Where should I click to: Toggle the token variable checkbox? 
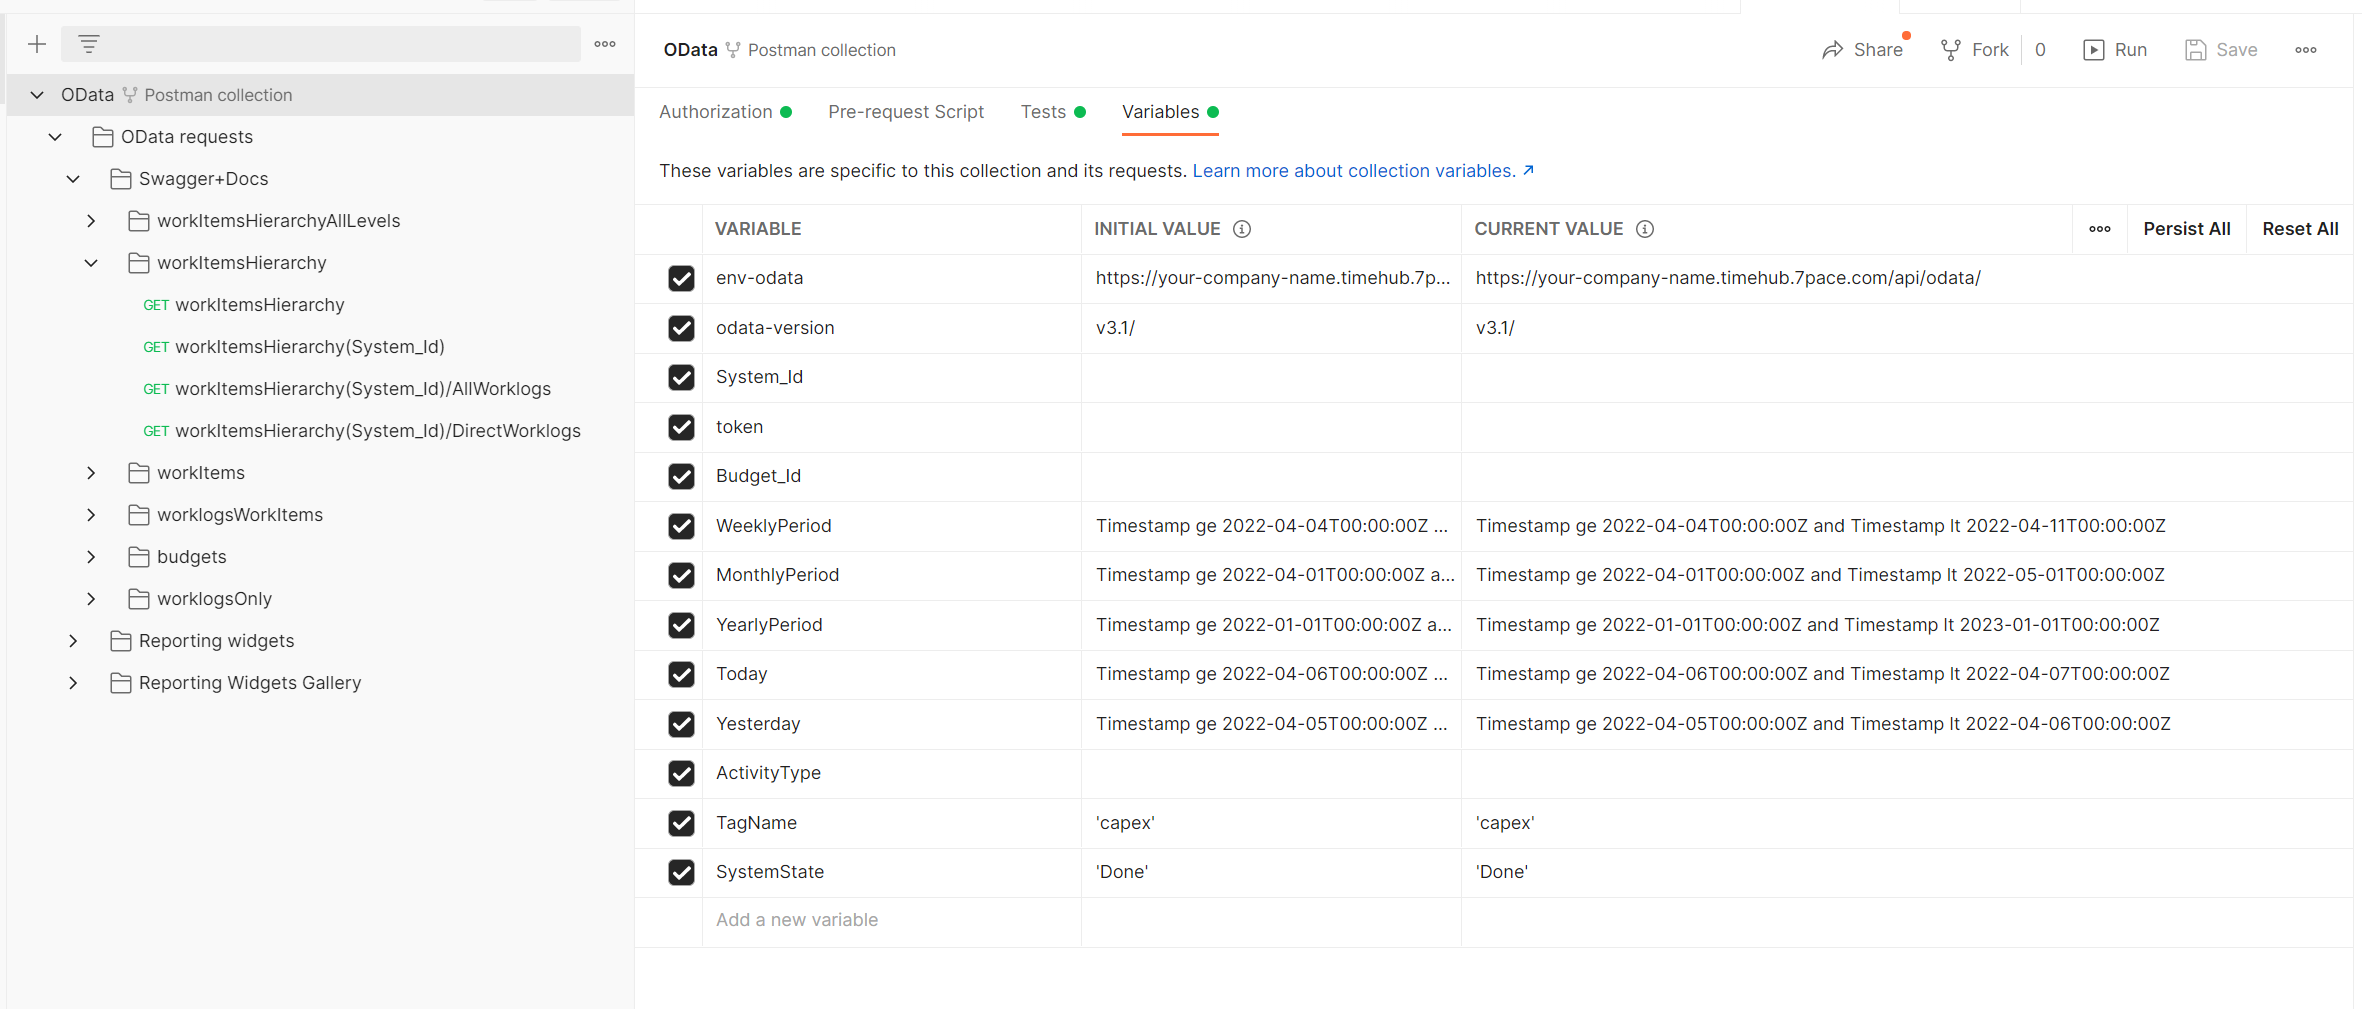pyautogui.click(x=681, y=427)
